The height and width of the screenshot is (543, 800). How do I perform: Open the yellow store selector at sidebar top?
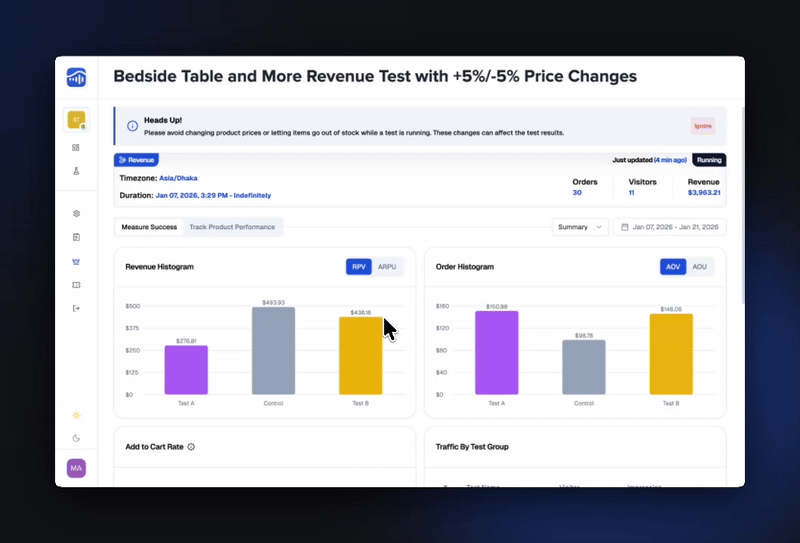coord(76,120)
